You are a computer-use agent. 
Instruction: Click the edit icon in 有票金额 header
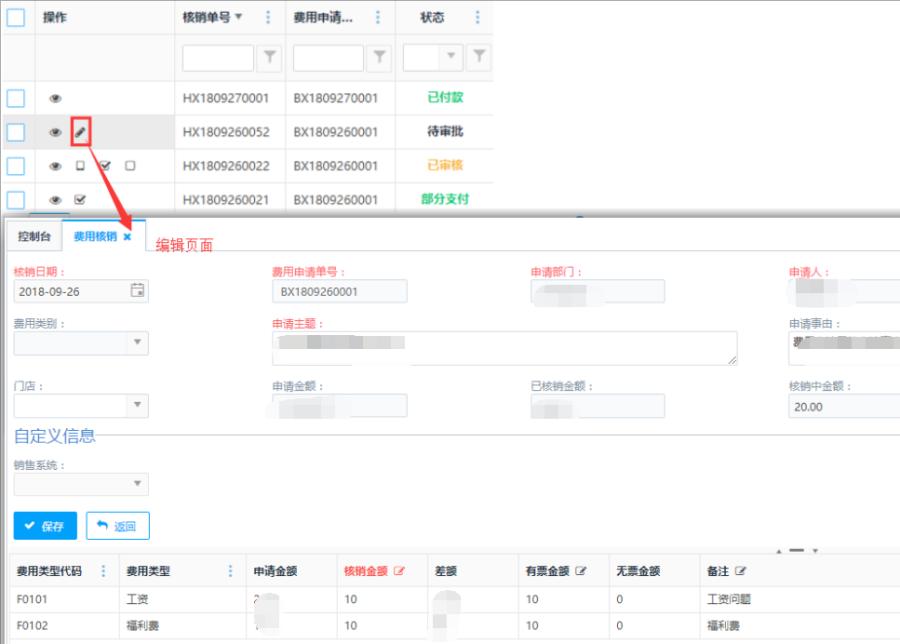tap(581, 571)
